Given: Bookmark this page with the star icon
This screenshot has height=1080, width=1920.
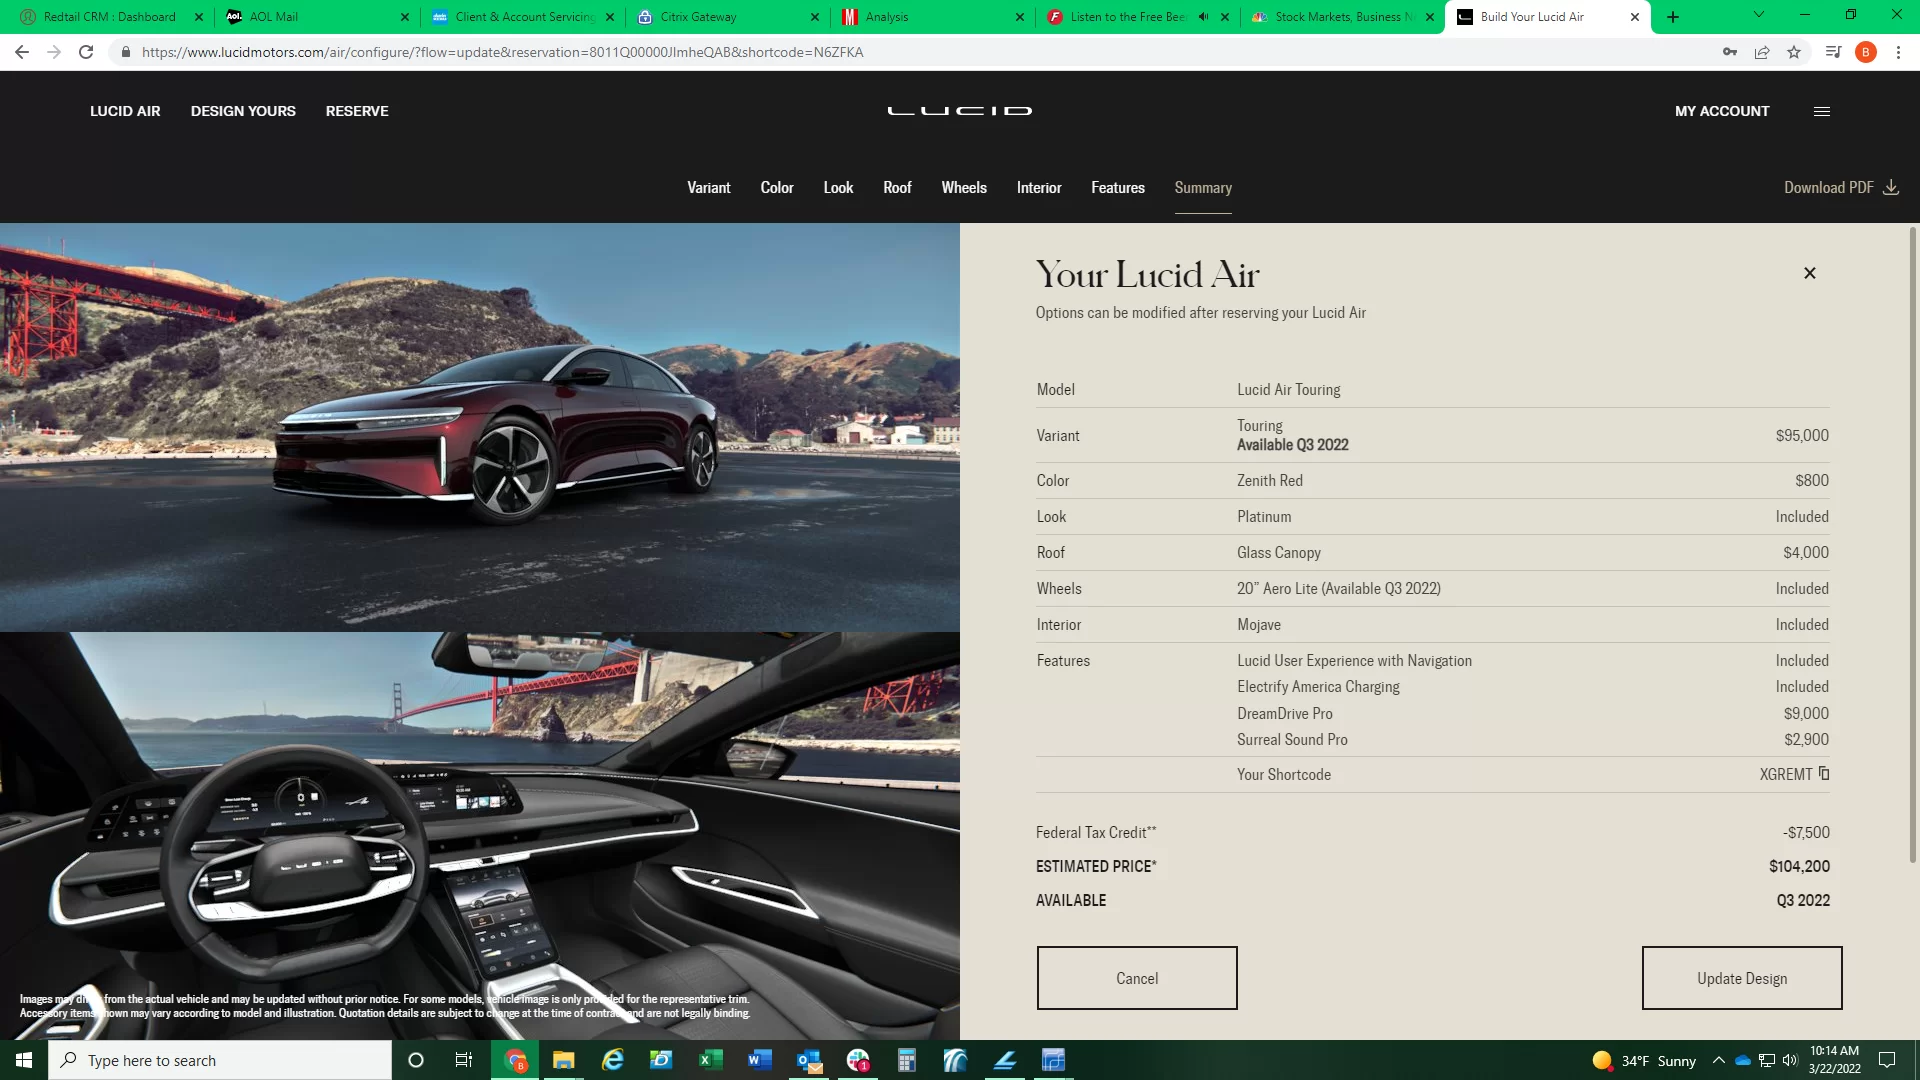Looking at the screenshot, I should (x=1794, y=52).
